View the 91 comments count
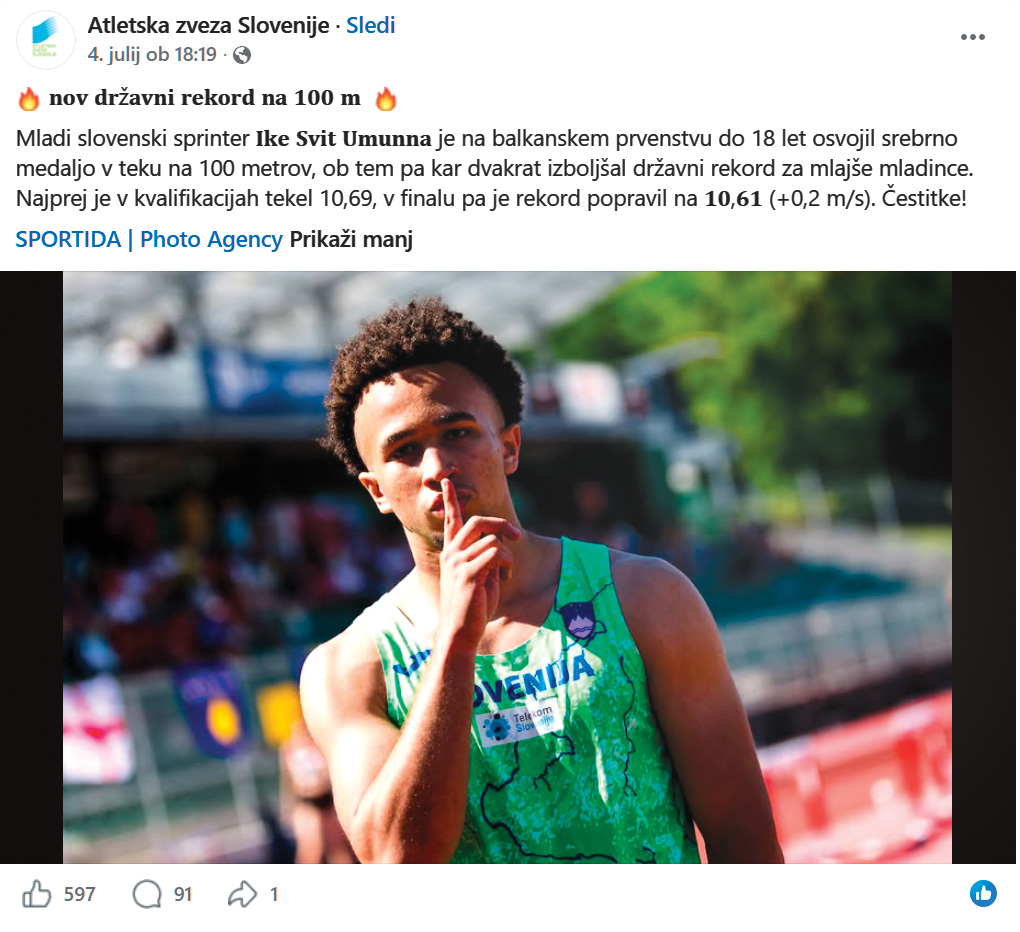Viewport: 1020px width, 932px height. [x=183, y=895]
